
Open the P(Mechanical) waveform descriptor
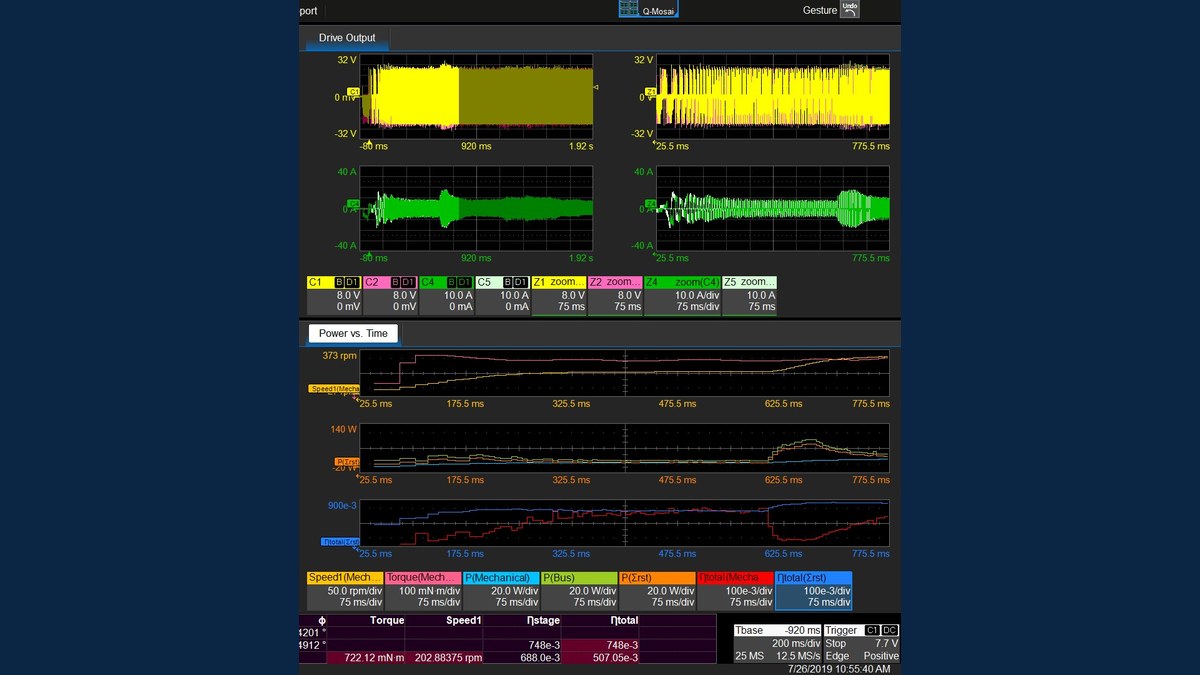[501, 590]
